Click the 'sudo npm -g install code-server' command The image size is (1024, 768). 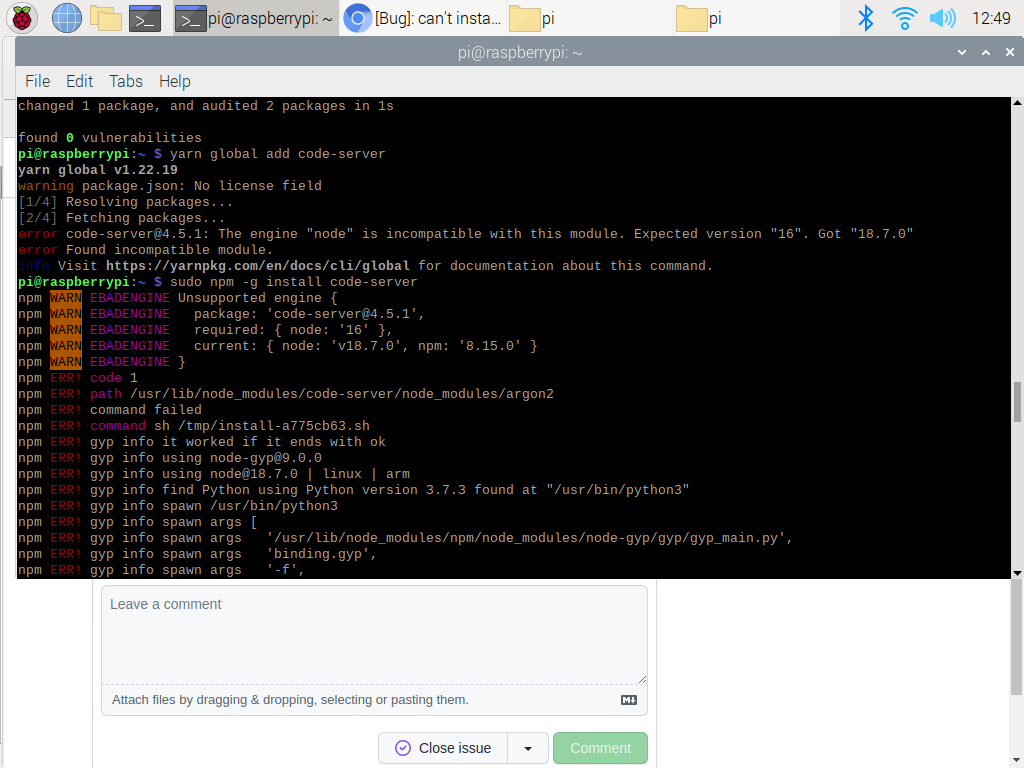(x=293, y=282)
